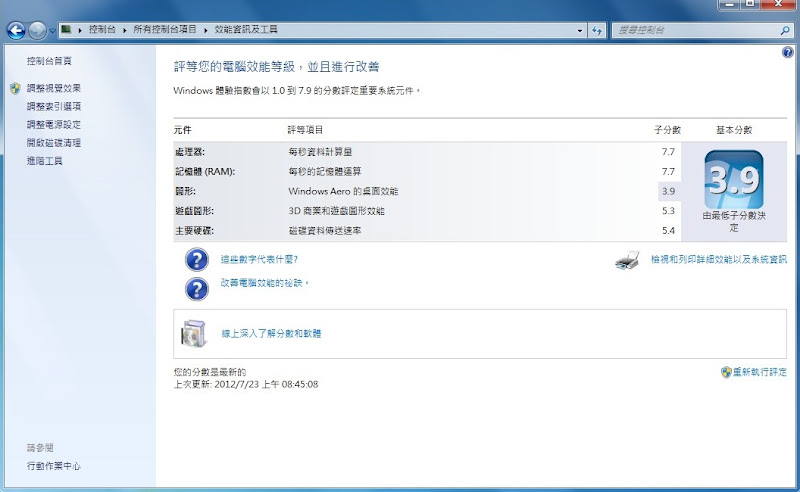Screen dimensions: 800x492
Task: Expand arrow after 所有控制台項目 breadcrumb
Action: 206,30
